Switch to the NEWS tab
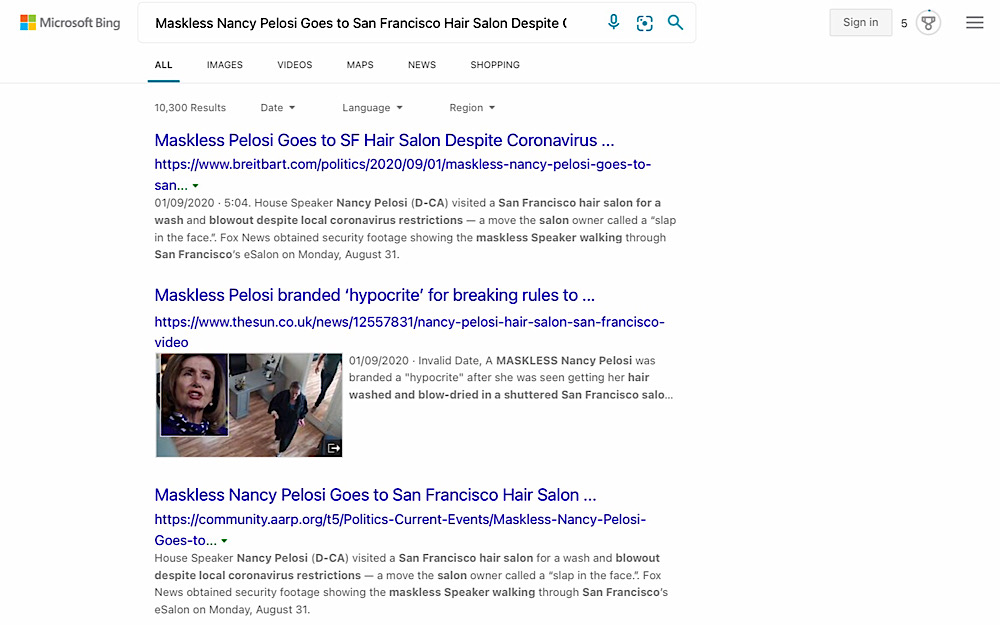 point(422,65)
